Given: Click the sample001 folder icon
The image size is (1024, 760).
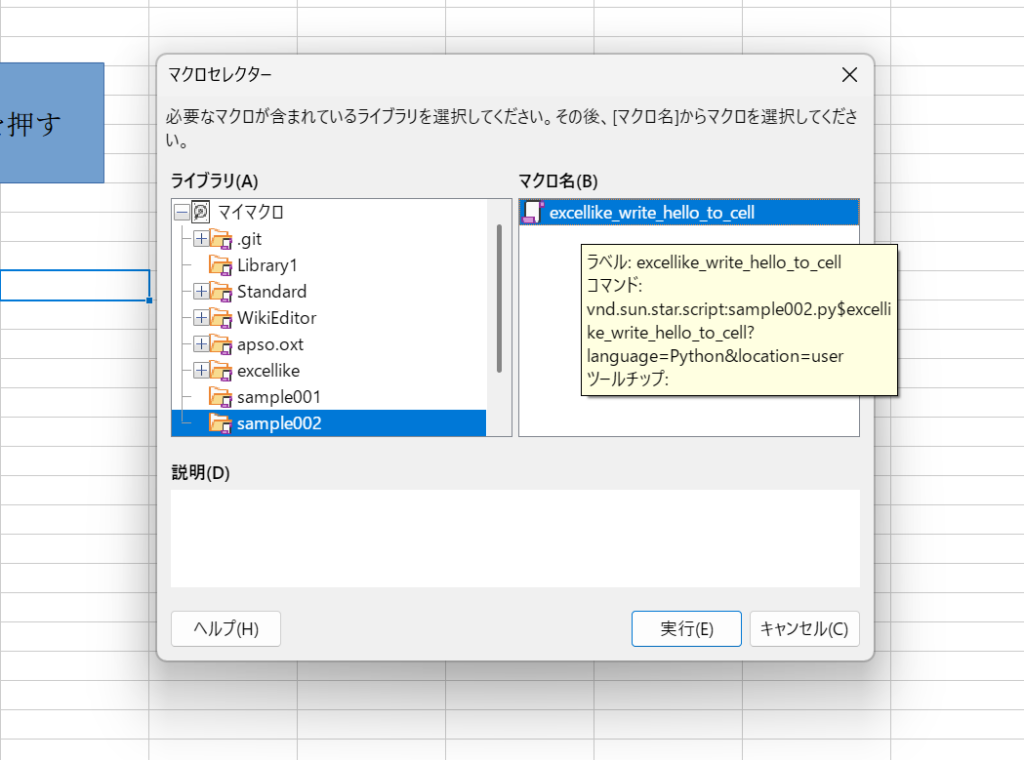Looking at the screenshot, I should pos(221,397).
